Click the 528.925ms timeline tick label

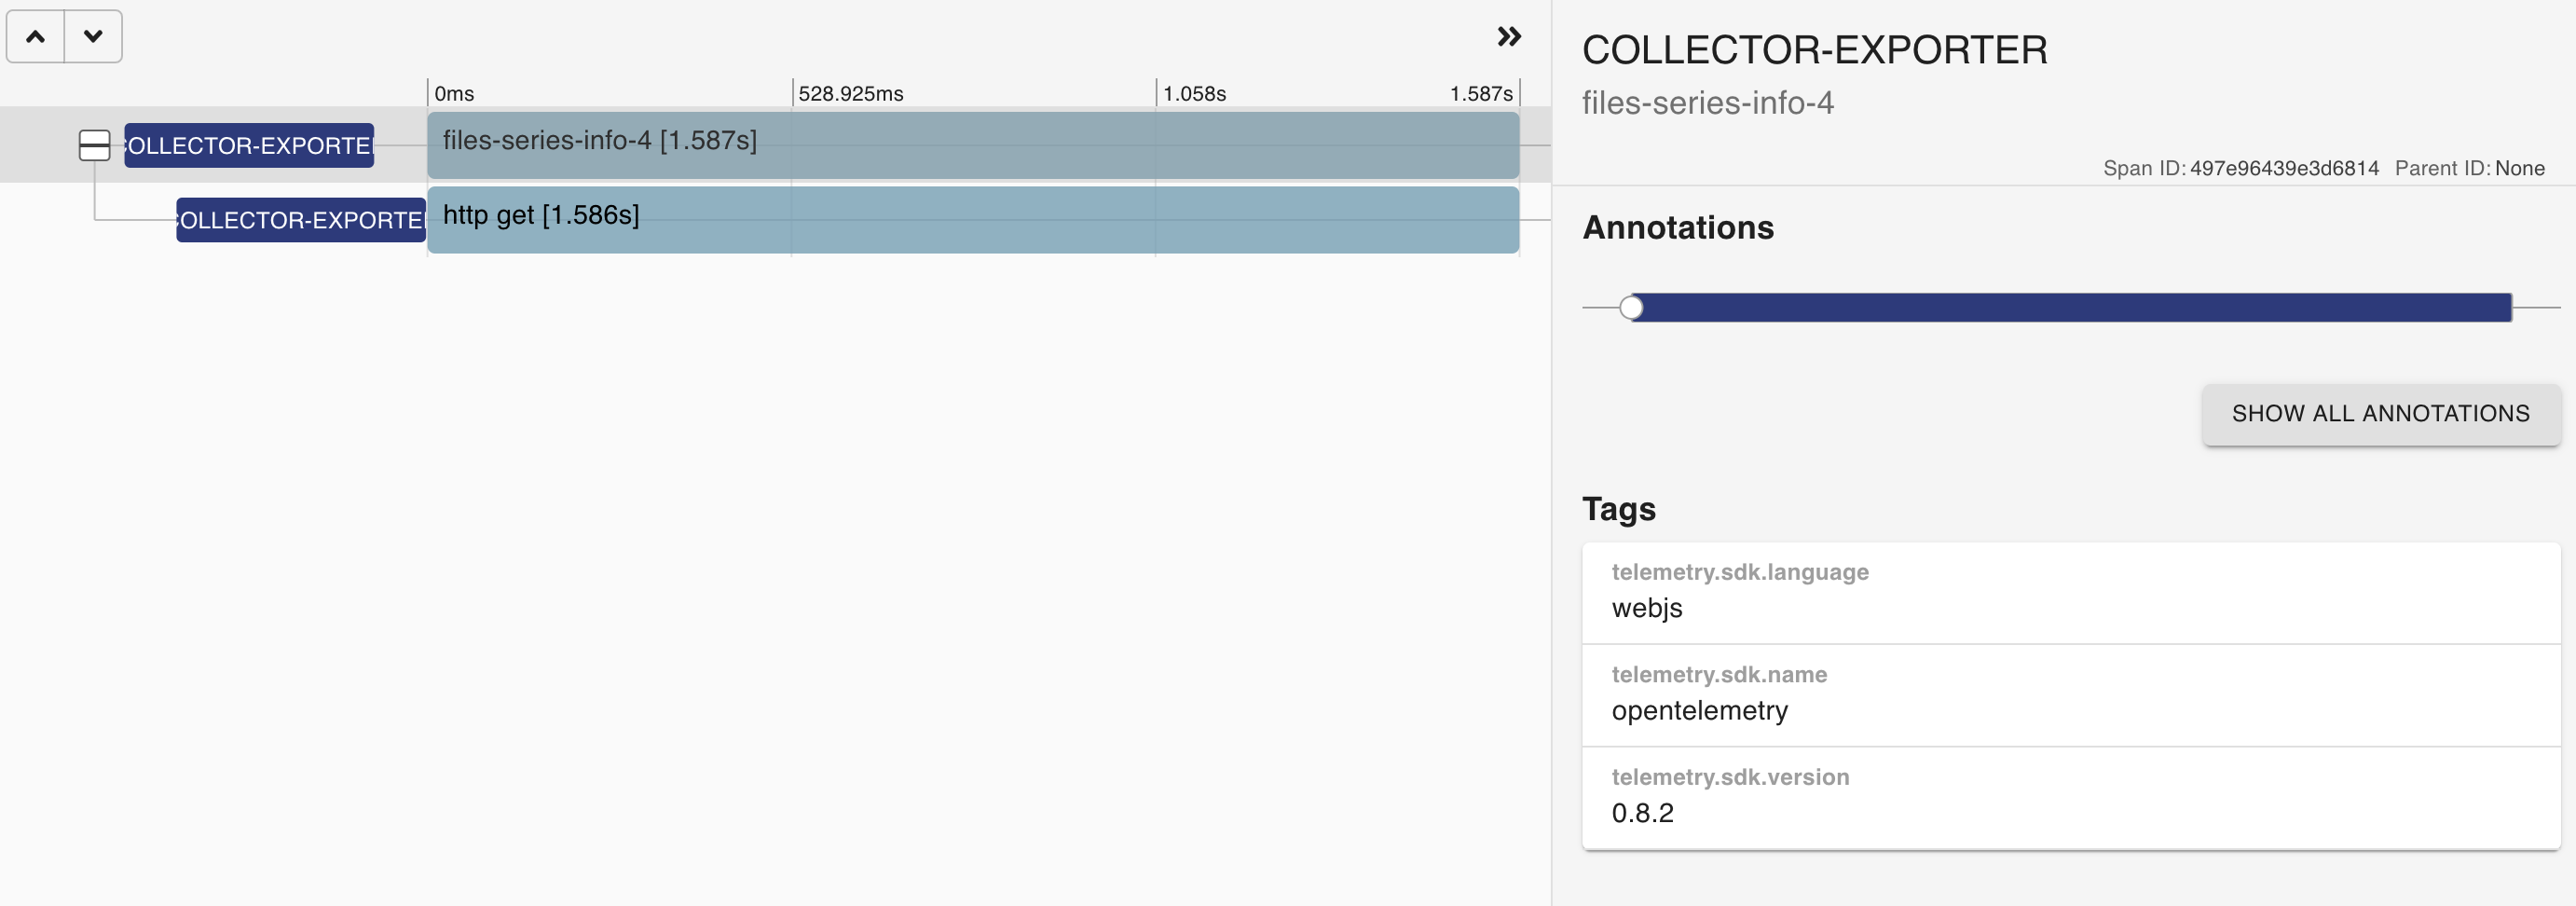tap(850, 94)
